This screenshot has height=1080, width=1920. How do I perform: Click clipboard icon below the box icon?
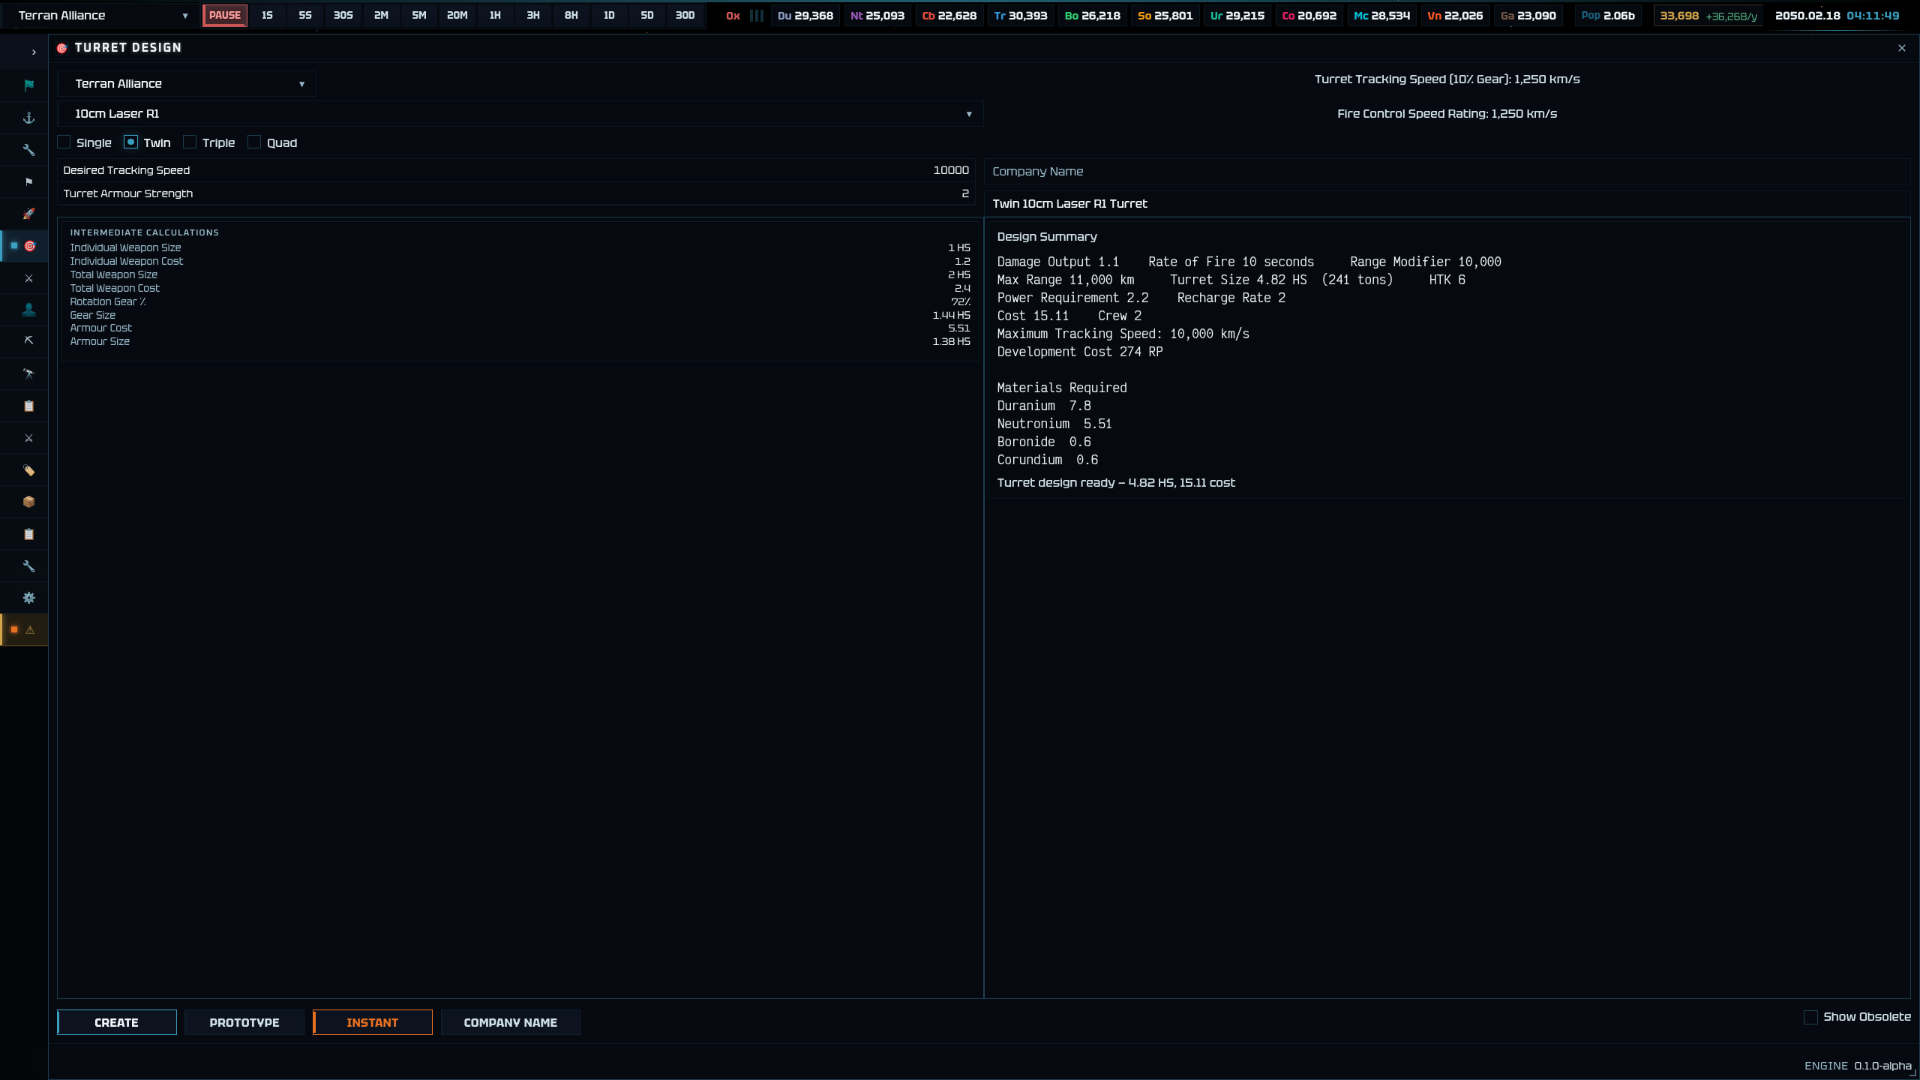[29, 534]
